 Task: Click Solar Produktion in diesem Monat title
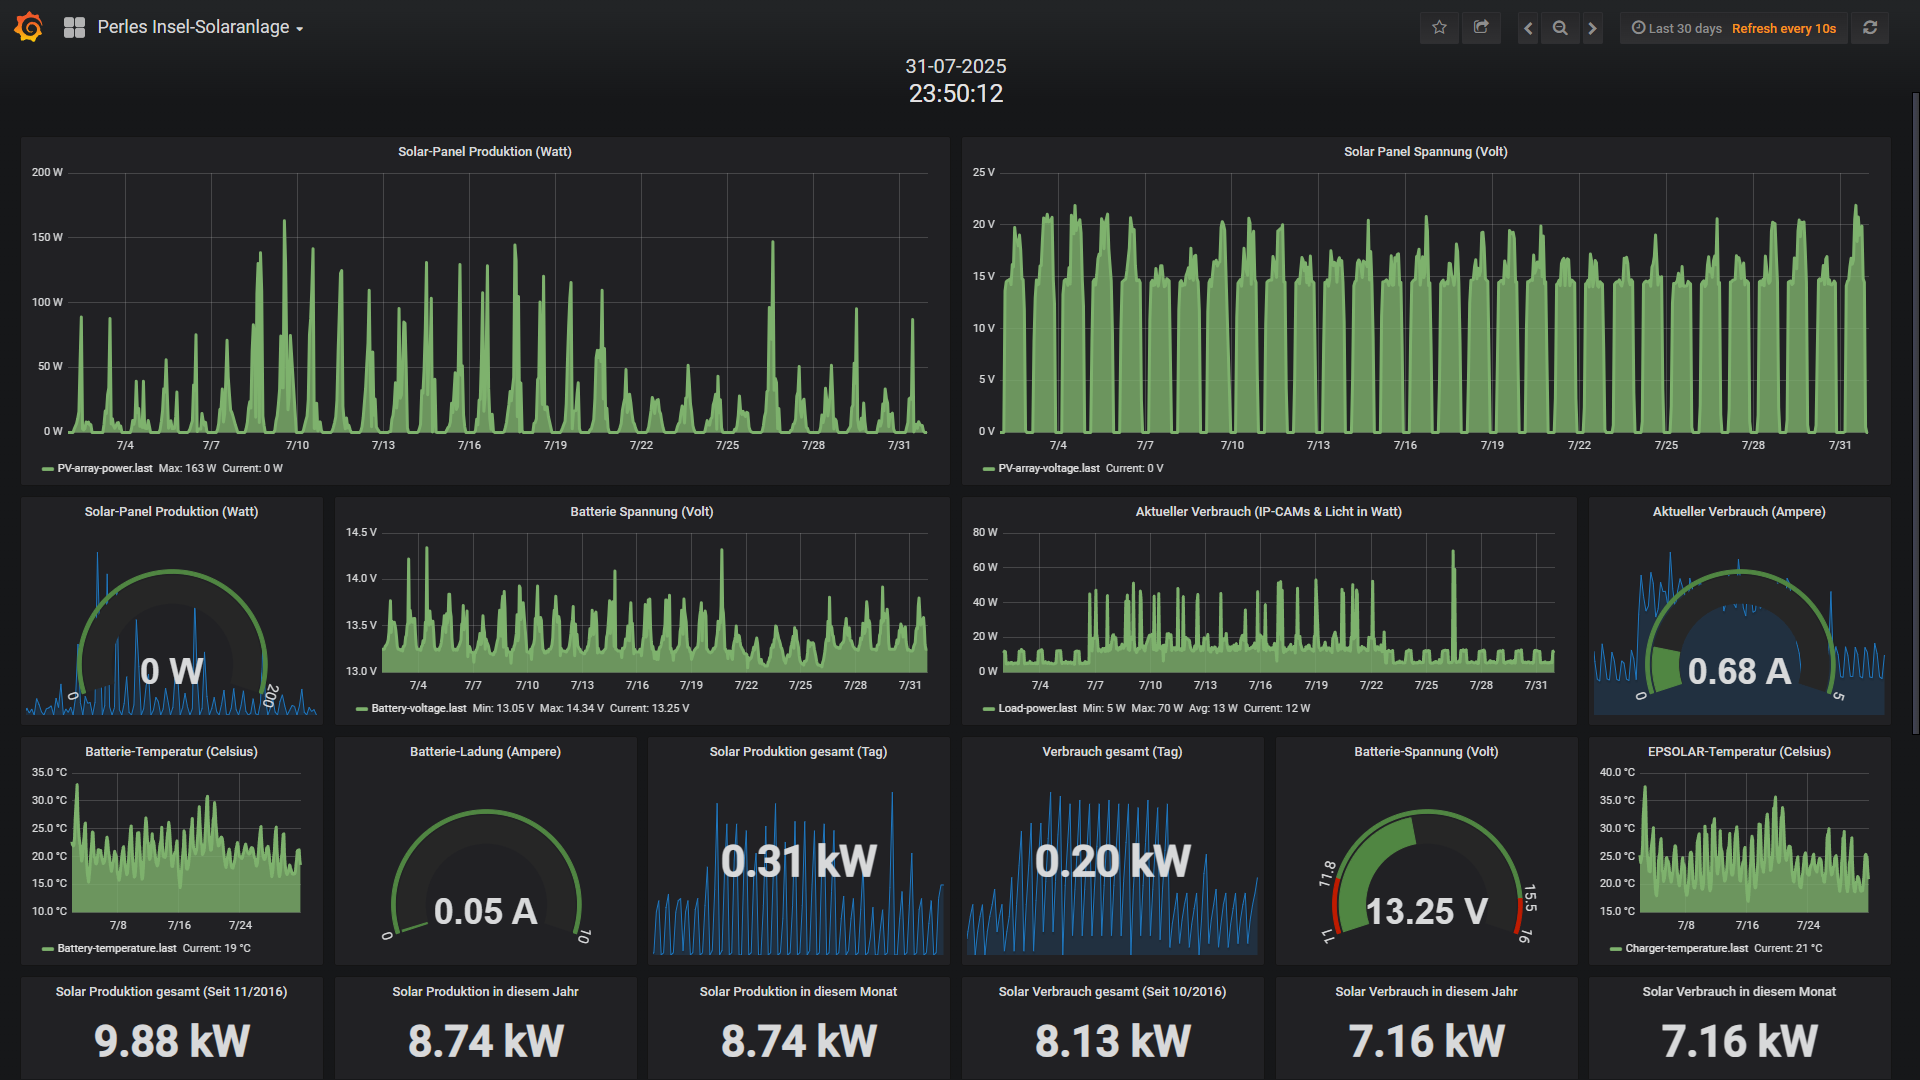point(798,992)
